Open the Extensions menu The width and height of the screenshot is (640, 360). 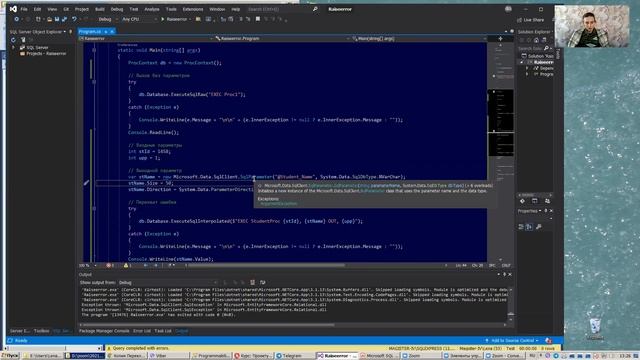pos(193,9)
